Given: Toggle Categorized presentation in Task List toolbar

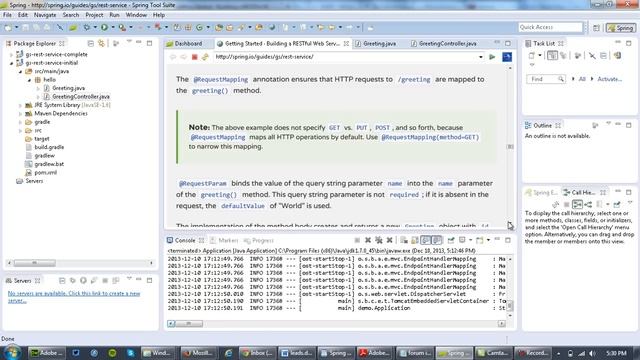Looking at the screenshot, I should click(552, 55).
